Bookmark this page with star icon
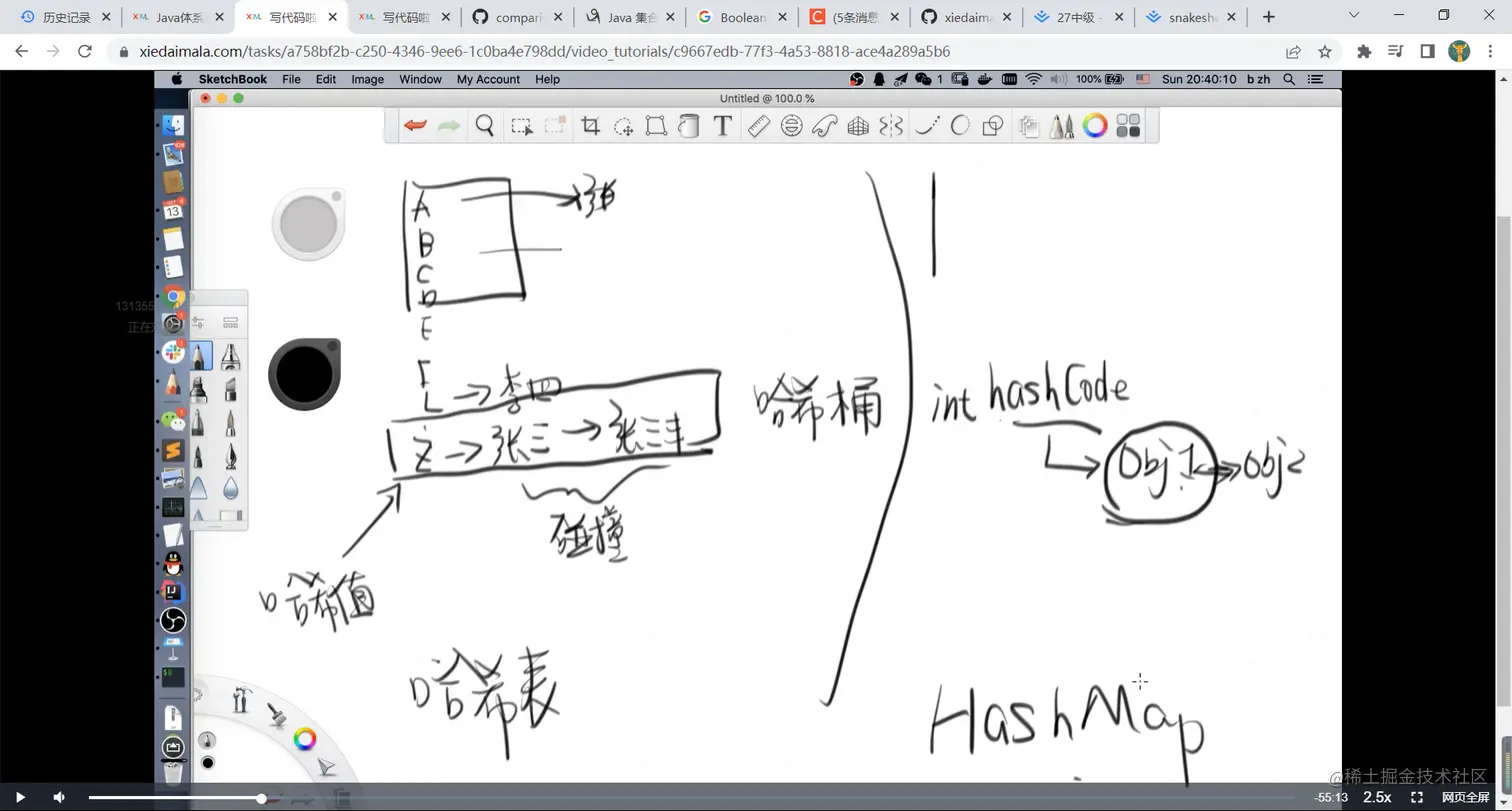 coord(1325,51)
